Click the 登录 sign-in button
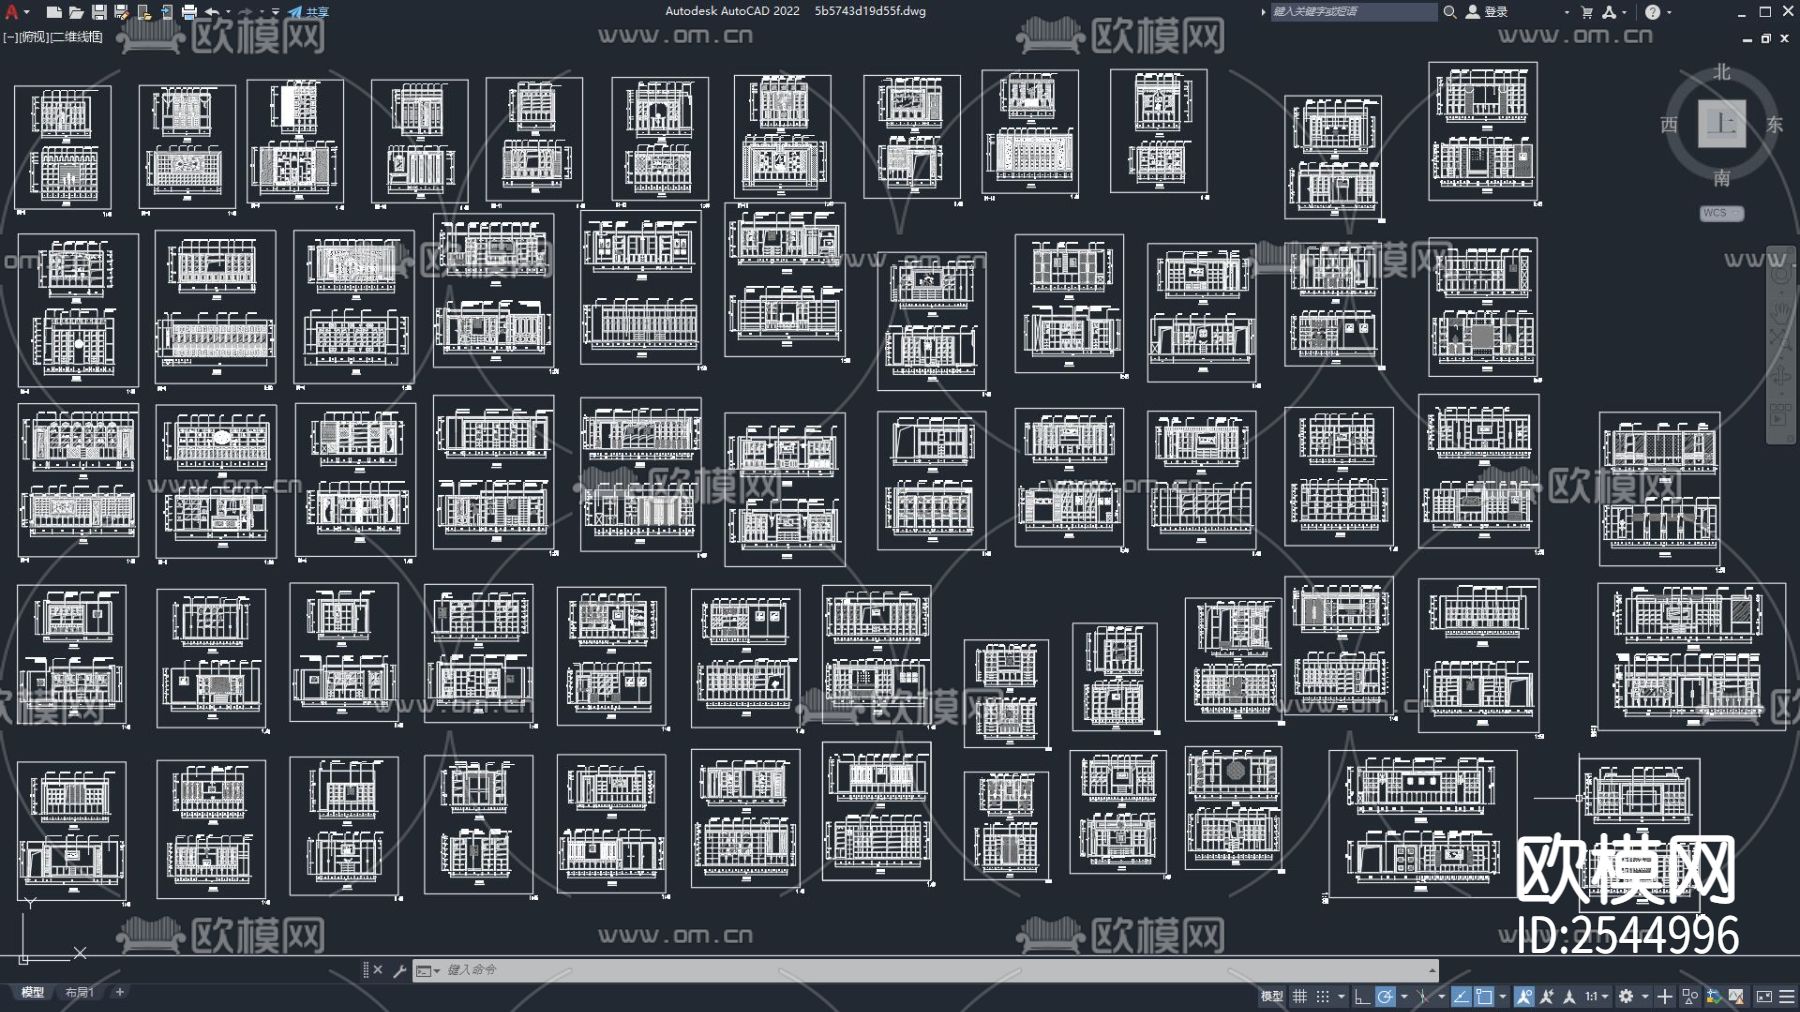1800x1012 pixels. tap(1487, 12)
